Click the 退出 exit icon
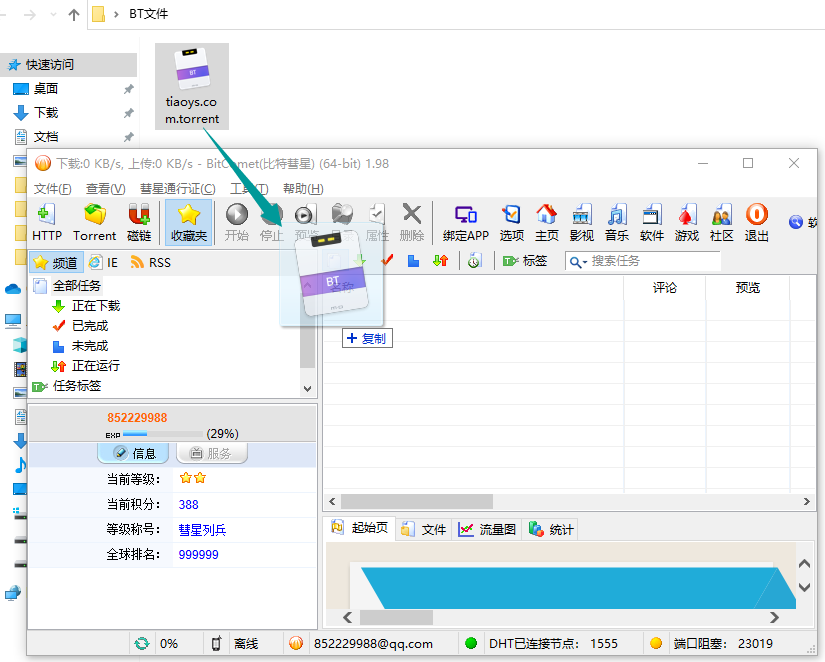Screen dimensions: 825x662 757,223
